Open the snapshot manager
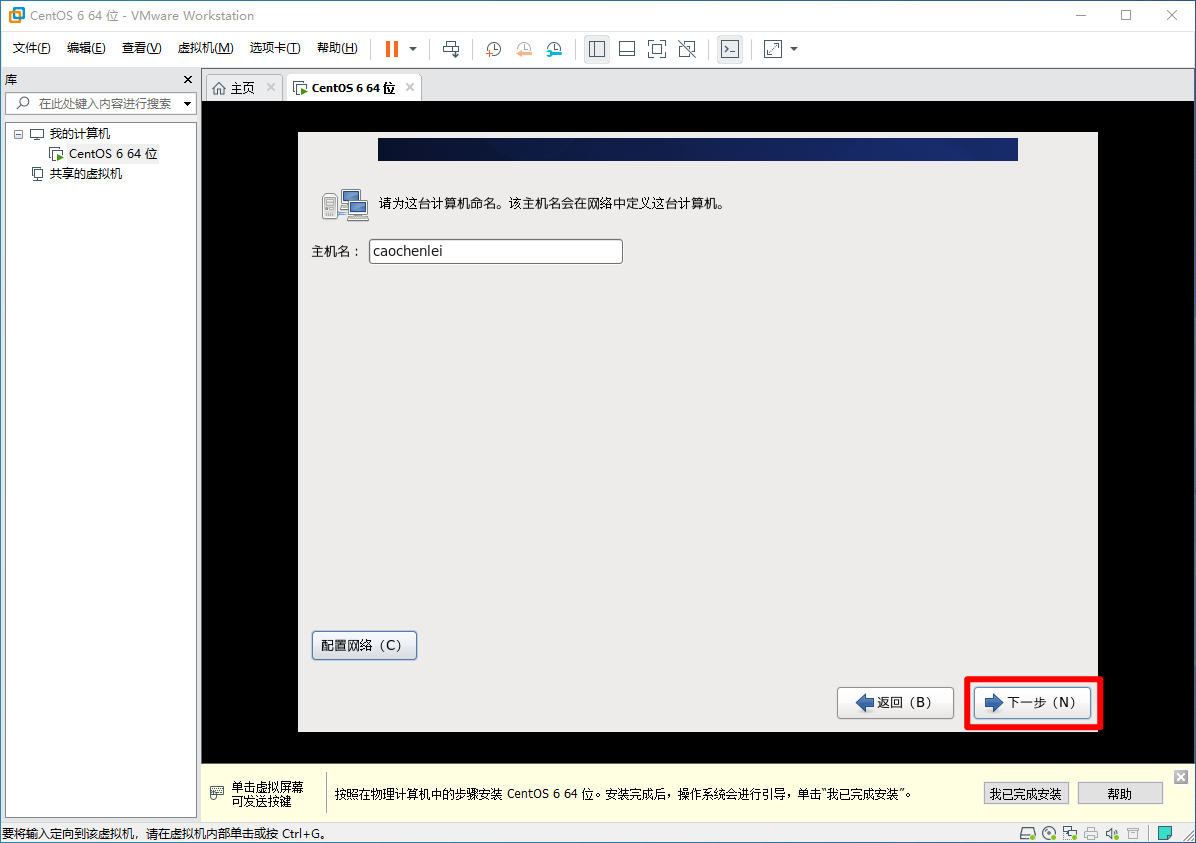Screen dimensions: 1196x843 point(555,49)
